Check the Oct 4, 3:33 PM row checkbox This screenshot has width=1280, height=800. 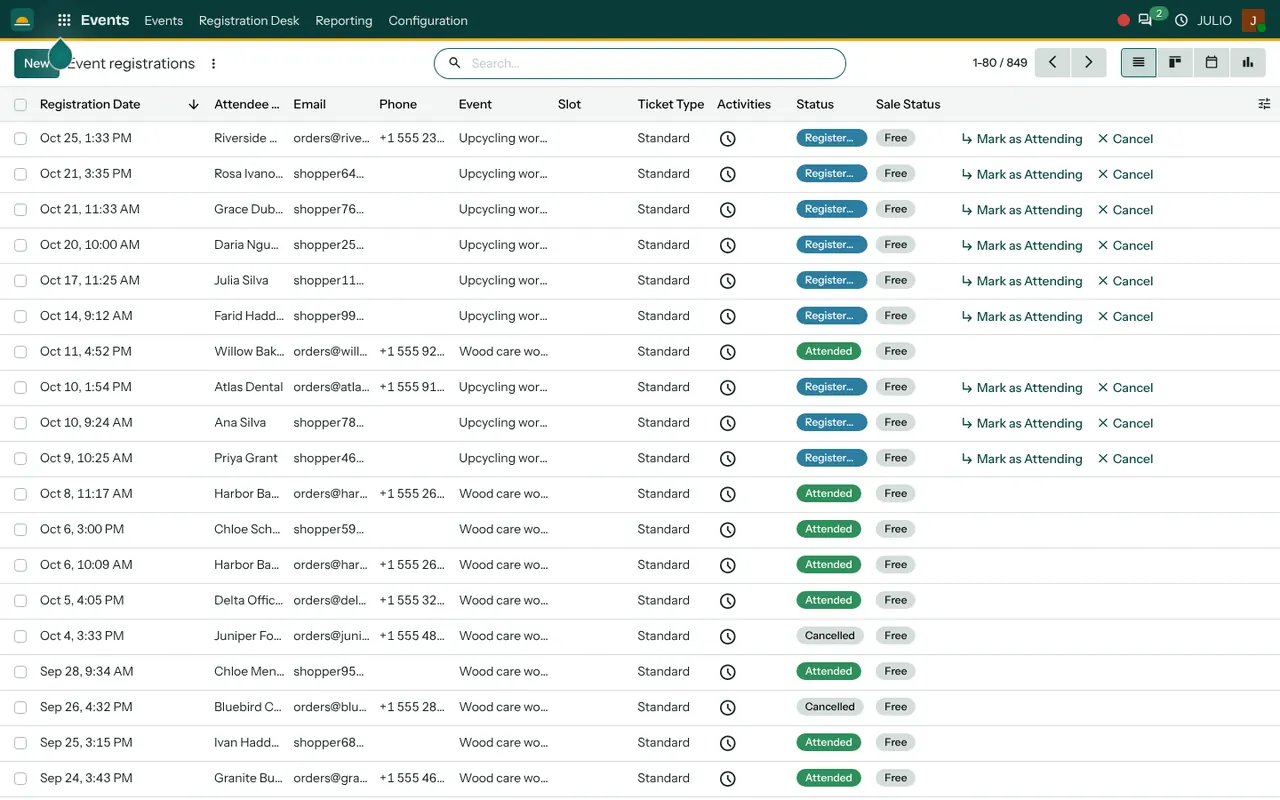coord(20,636)
